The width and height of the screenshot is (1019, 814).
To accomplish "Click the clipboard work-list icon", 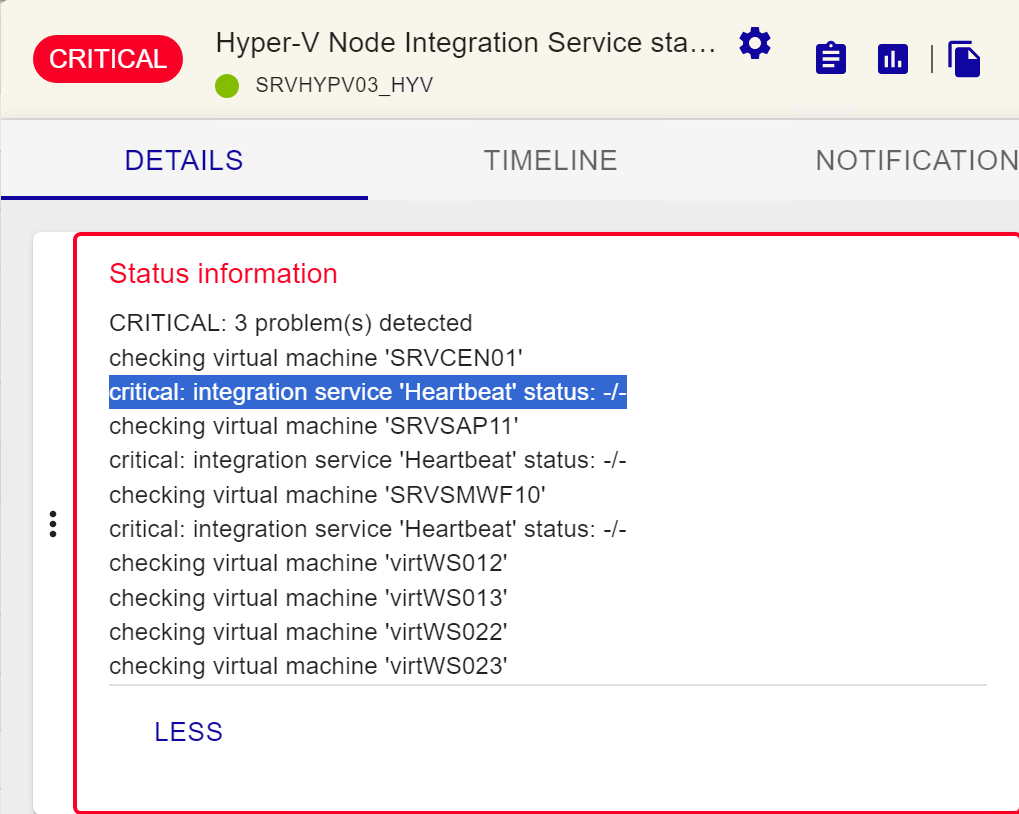I will click(x=830, y=58).
